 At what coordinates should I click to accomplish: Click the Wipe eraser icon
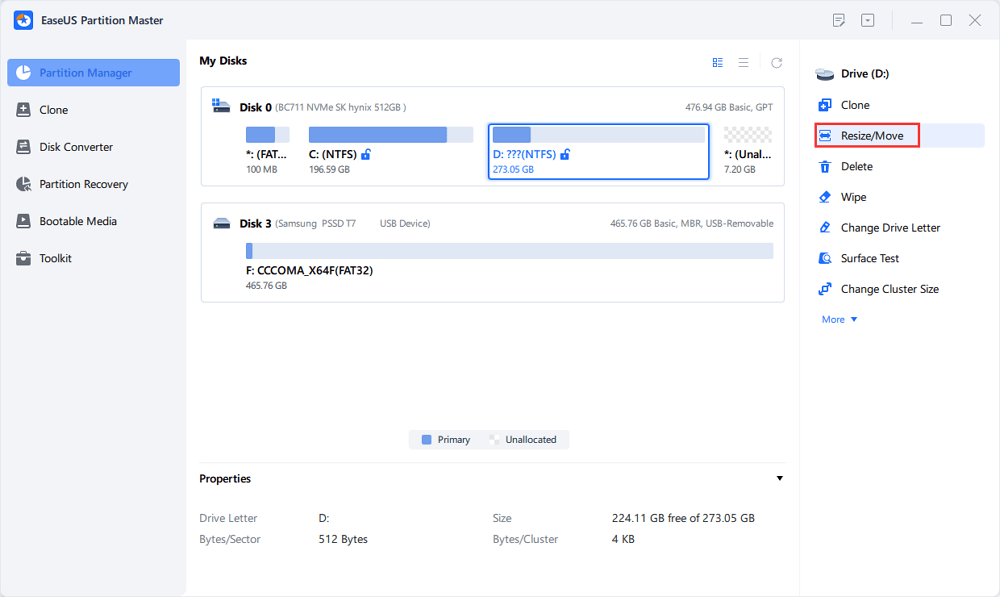pos(825,197)
